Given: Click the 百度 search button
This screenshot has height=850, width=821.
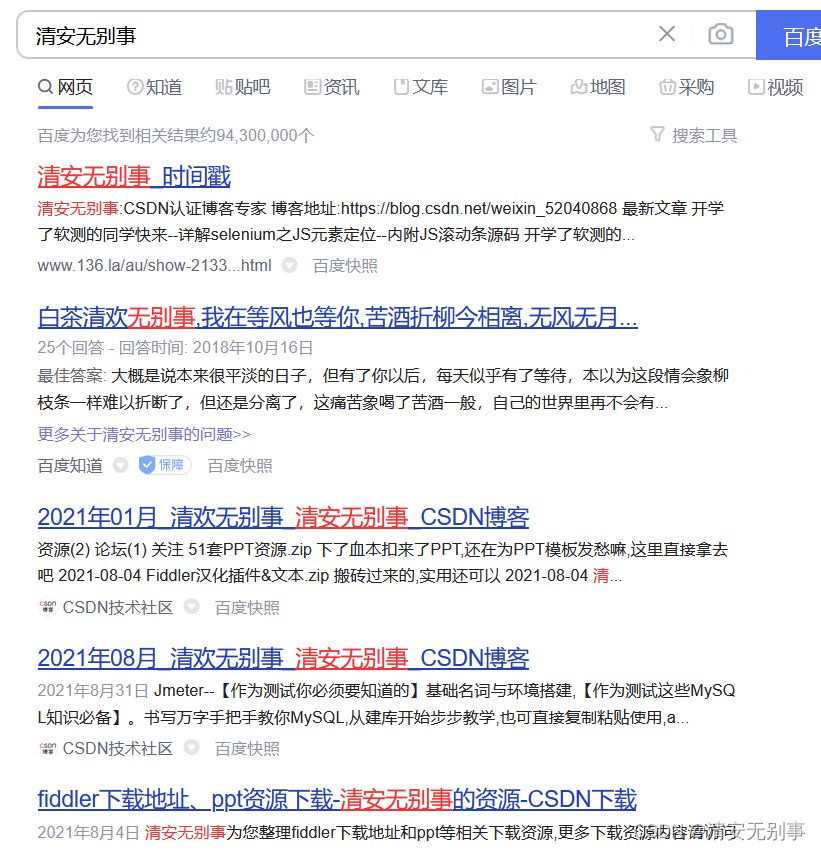Looking at the screenshot, I should 788,35.
